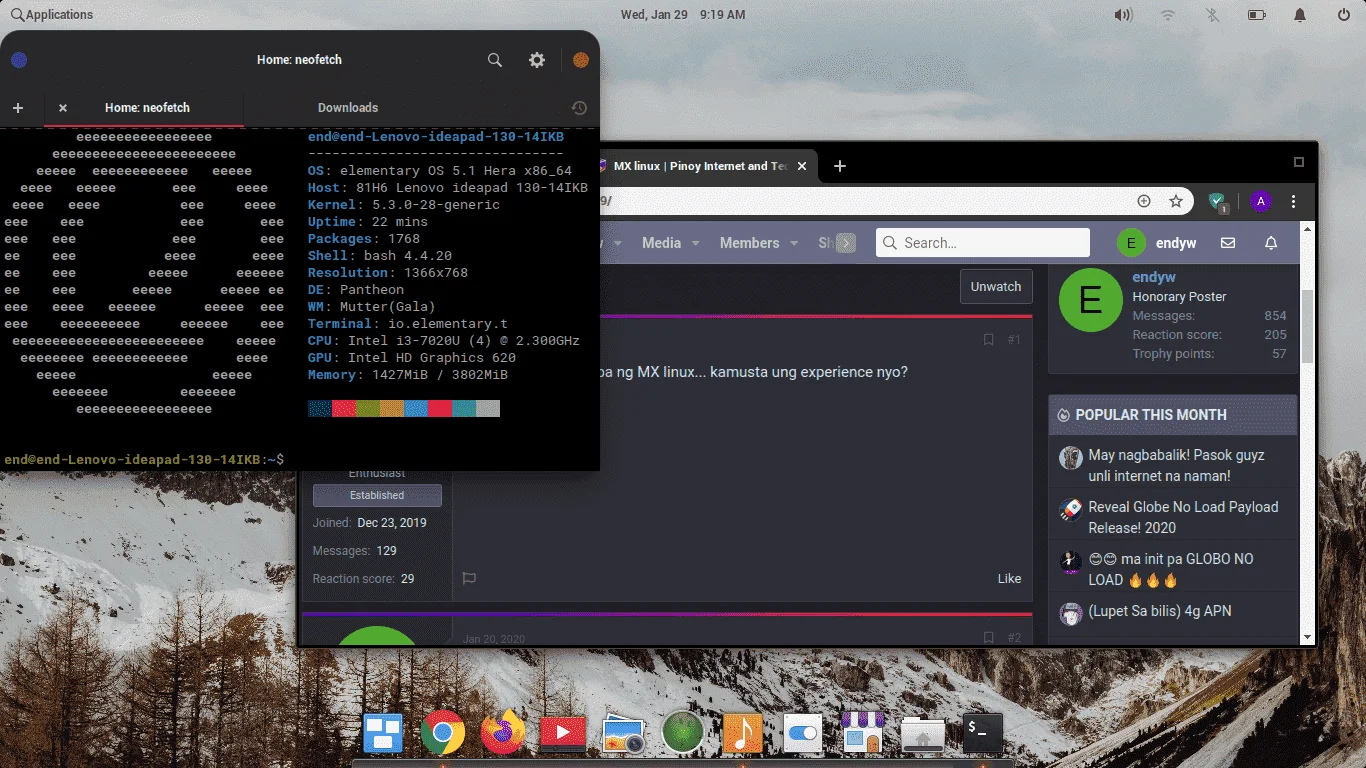Expand the Members dropdown arrow
This screenshot has height=768, width=1366.
coord(794,243)
